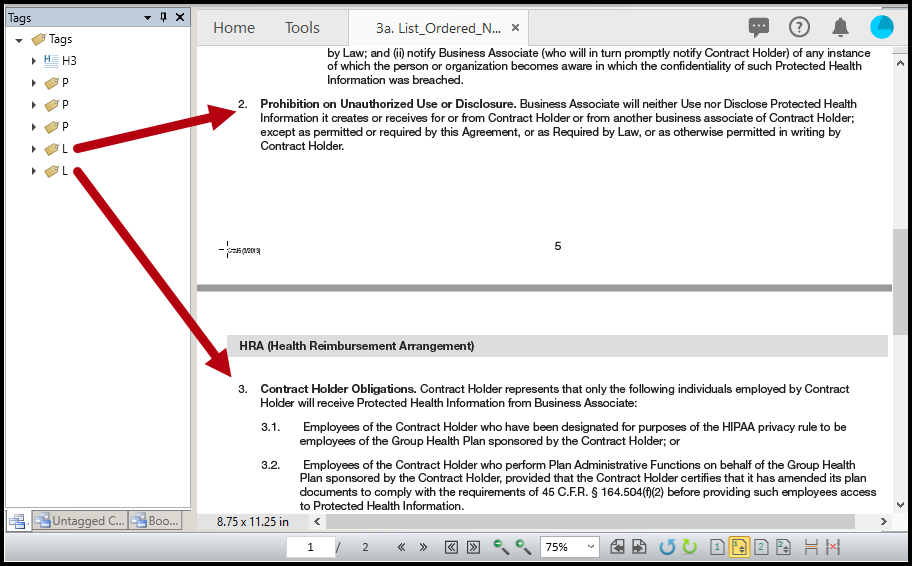Click horizontal scrollbar right arrow
912x566 pixels.
coord(884,521)
